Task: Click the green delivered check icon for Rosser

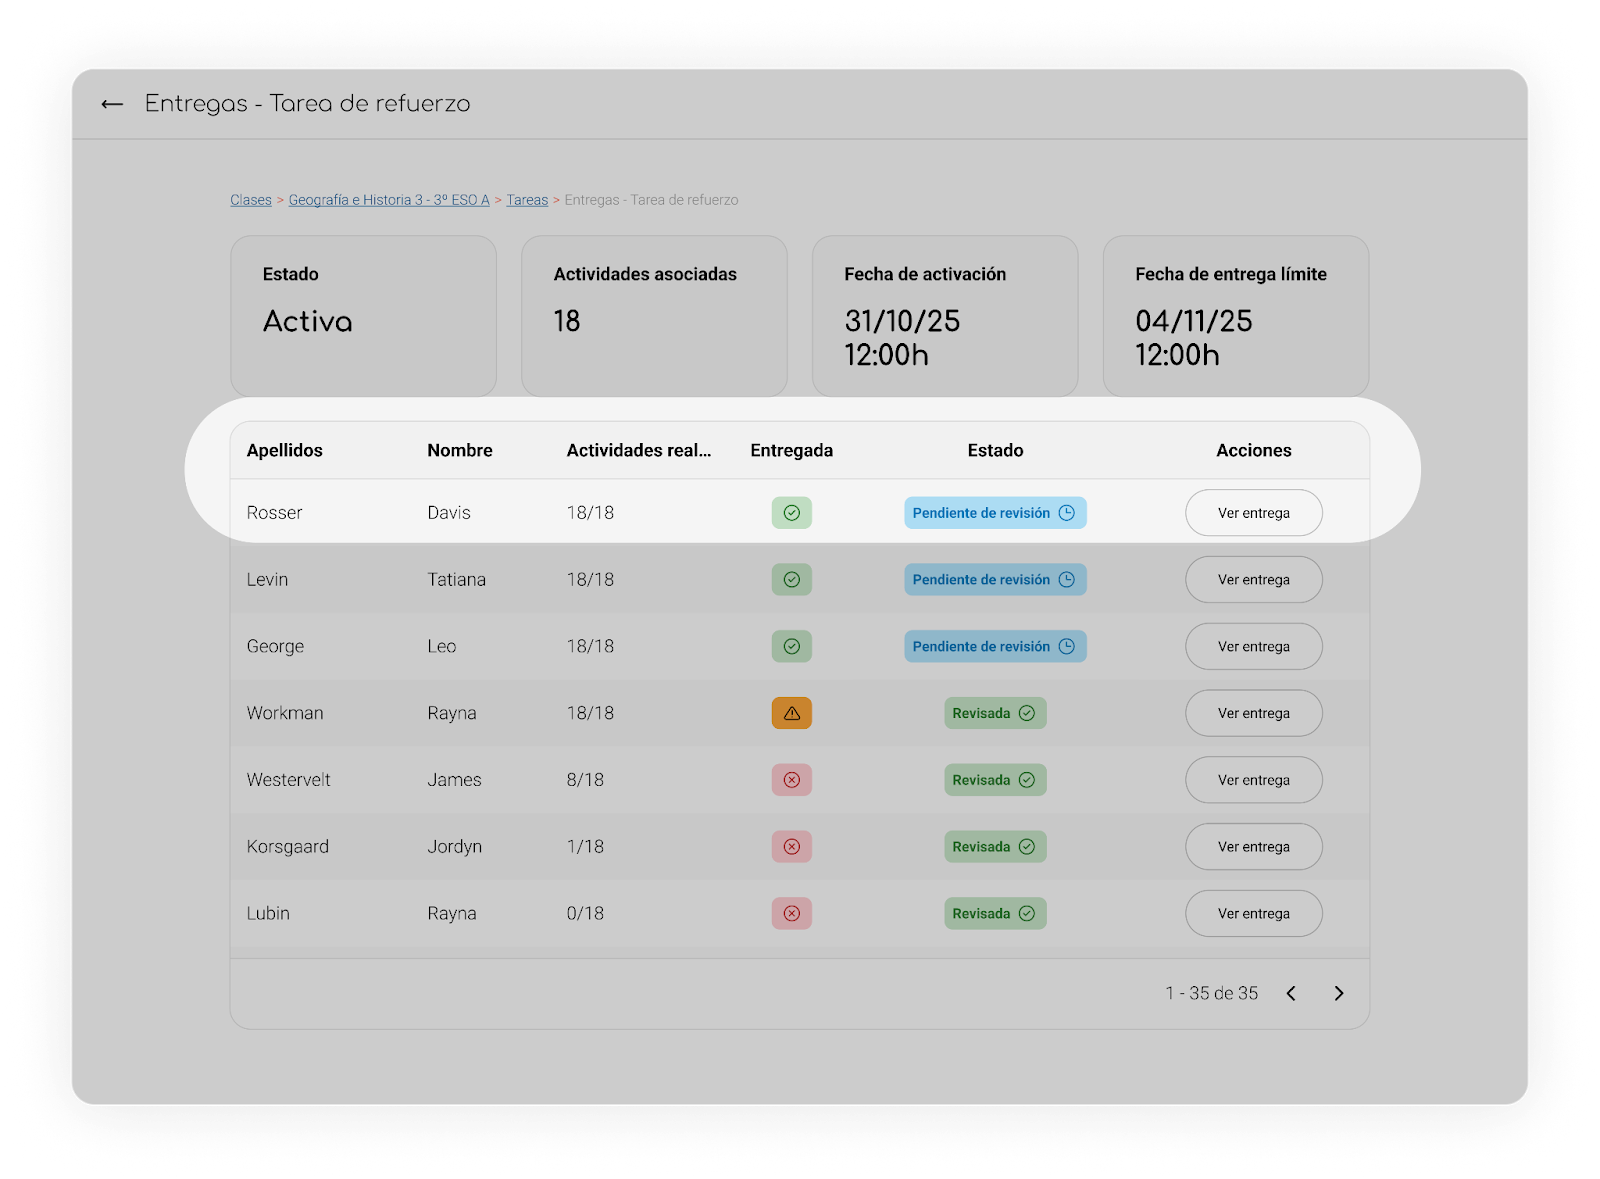Action: pos(791,513)
